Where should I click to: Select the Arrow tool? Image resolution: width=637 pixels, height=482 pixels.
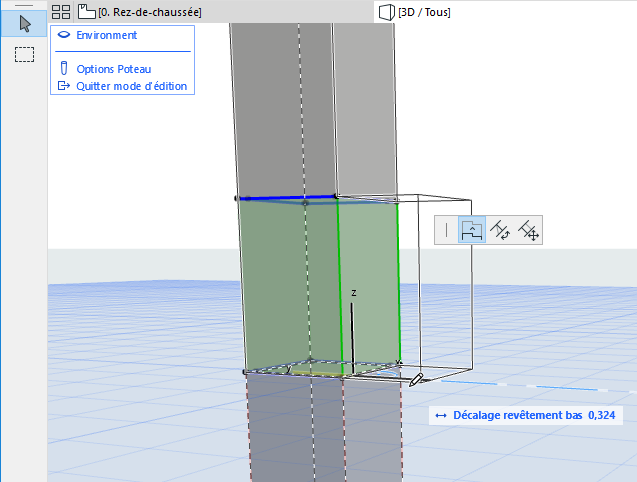tap(24, 24)
